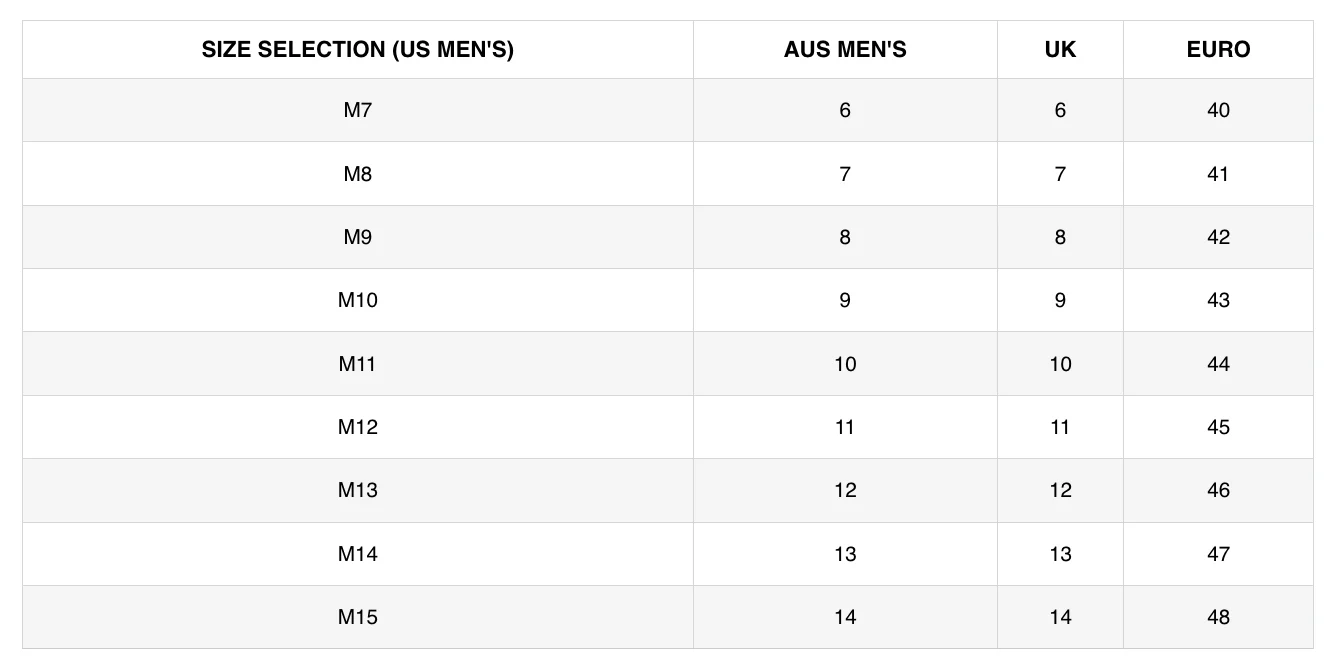Image resolution: width=1334 pixels, height=664 pixels.
Task: Click the EURO 45 value
Action: tap(1218, 427)
